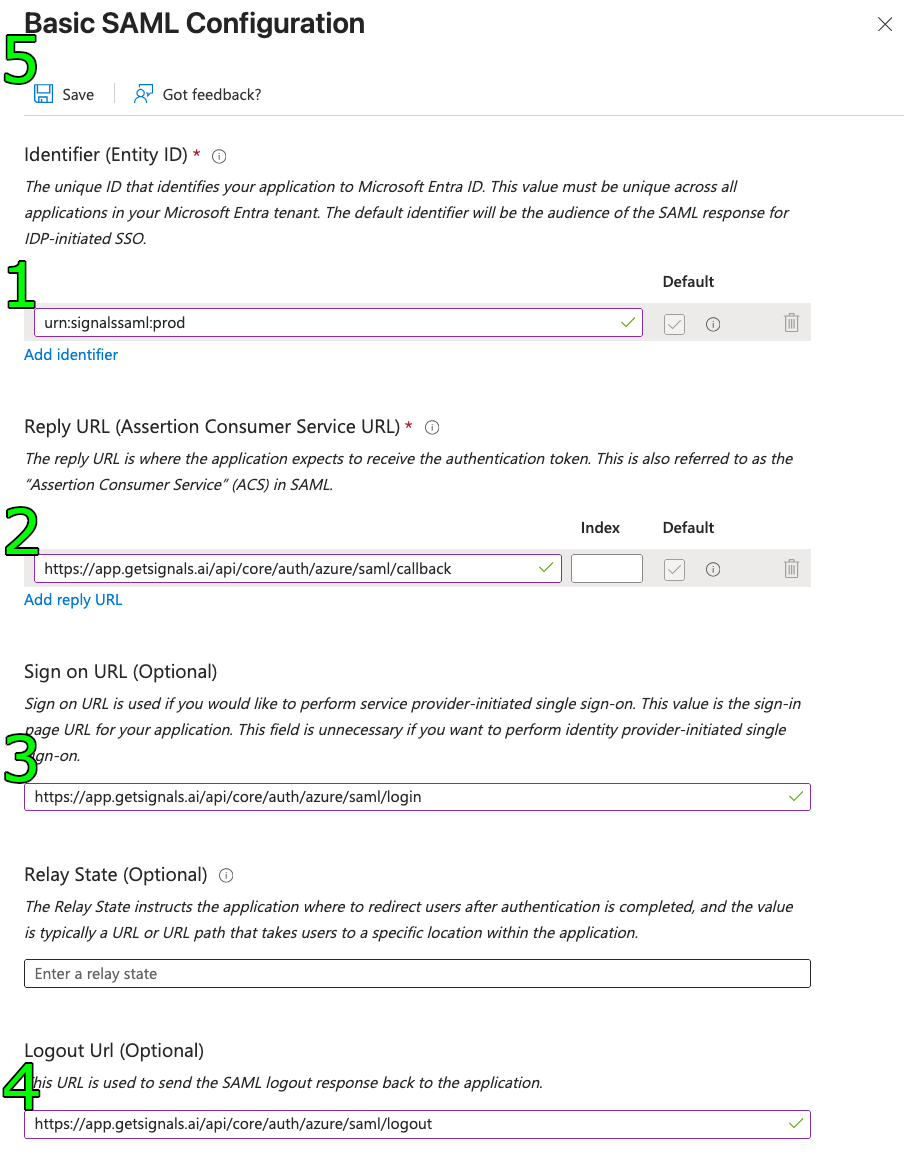Viewport: 919px width, 1158px height.
Task: Close the Basic SAML Configuration panel
Action: [x=885, y=24]
